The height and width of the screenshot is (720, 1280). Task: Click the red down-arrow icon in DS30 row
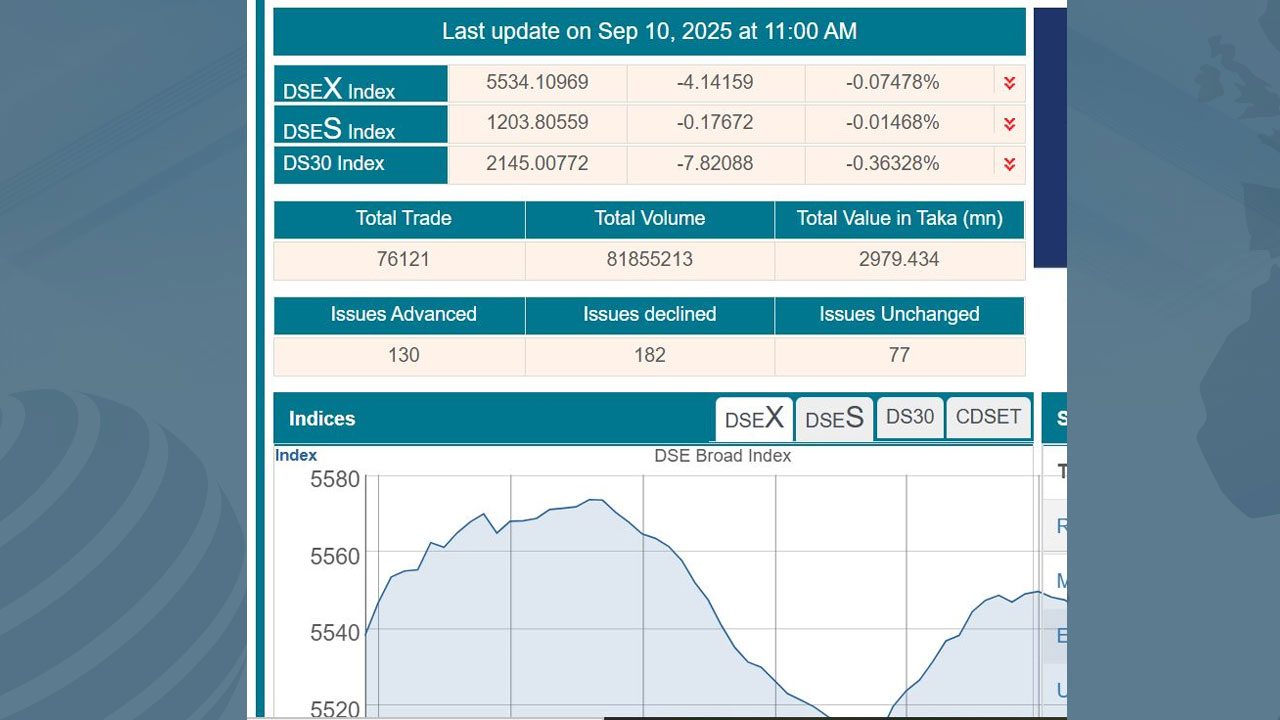pyautogui.click(x=1009, y=164)
